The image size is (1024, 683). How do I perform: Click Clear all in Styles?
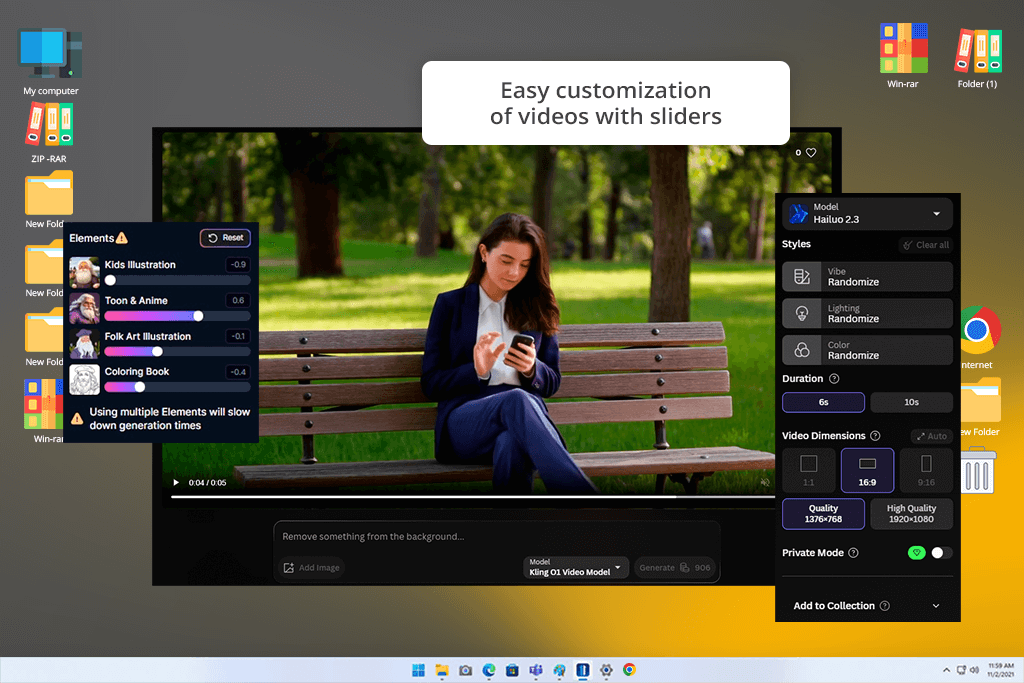pyautogui.click(x=925, y=245)
